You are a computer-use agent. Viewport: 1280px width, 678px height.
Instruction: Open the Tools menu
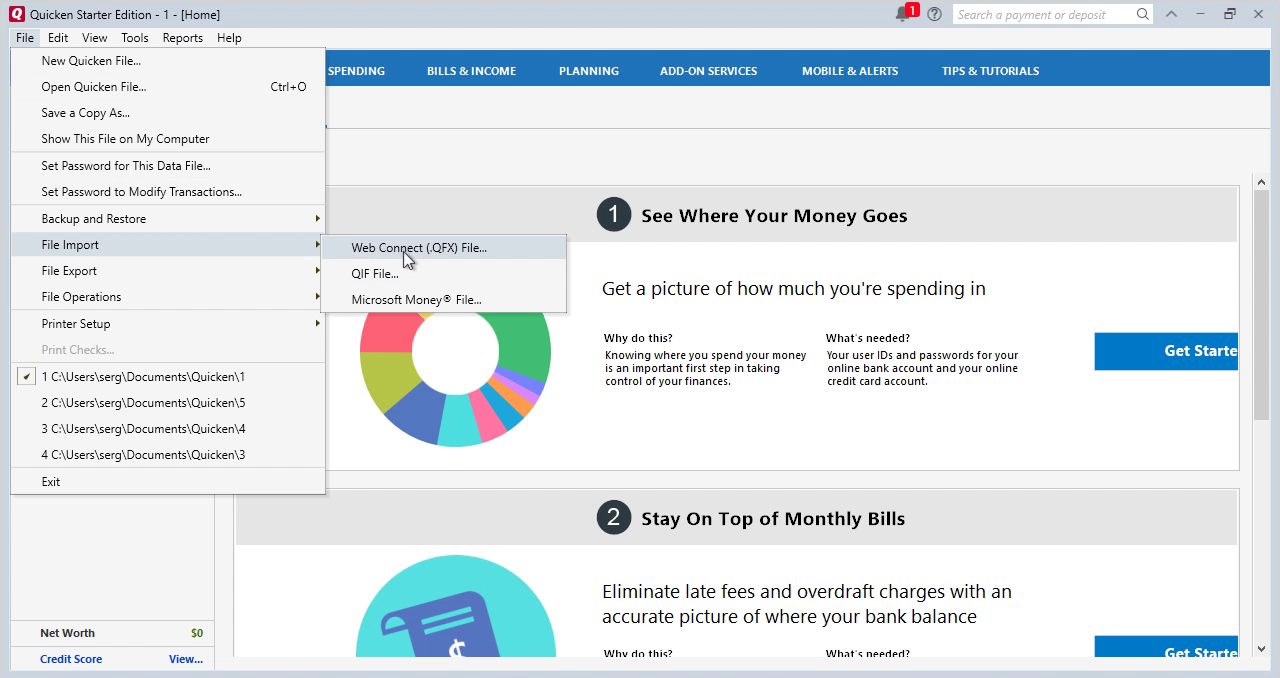tap(135, 38)
